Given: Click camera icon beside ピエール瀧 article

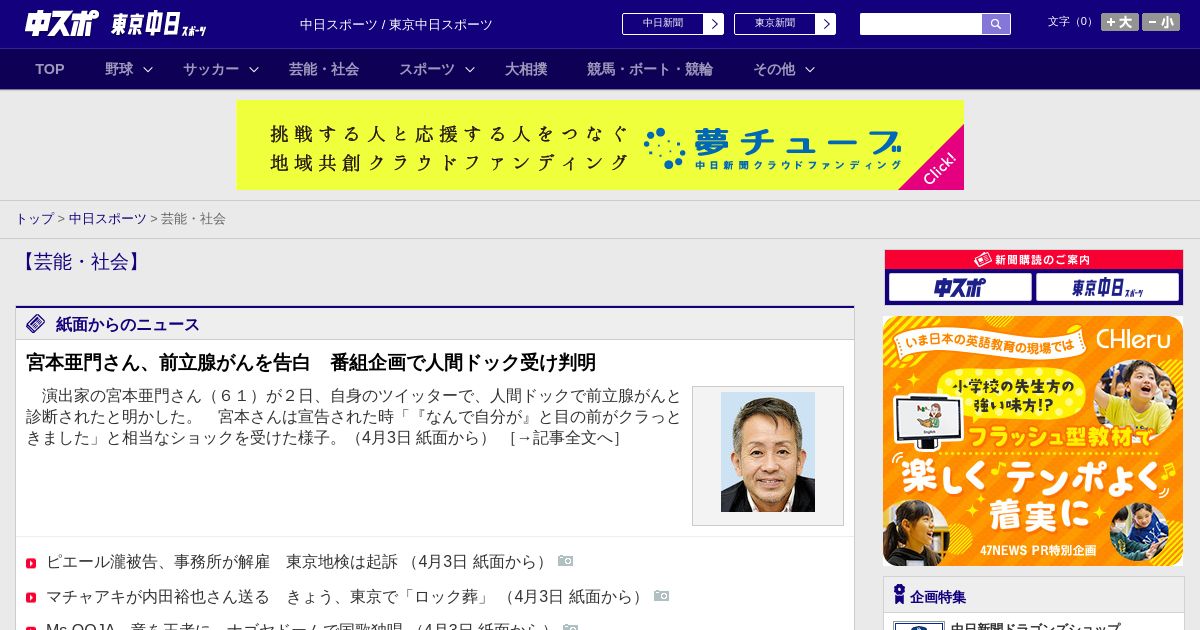Looking at the screenshot, I should pos(566,561).
